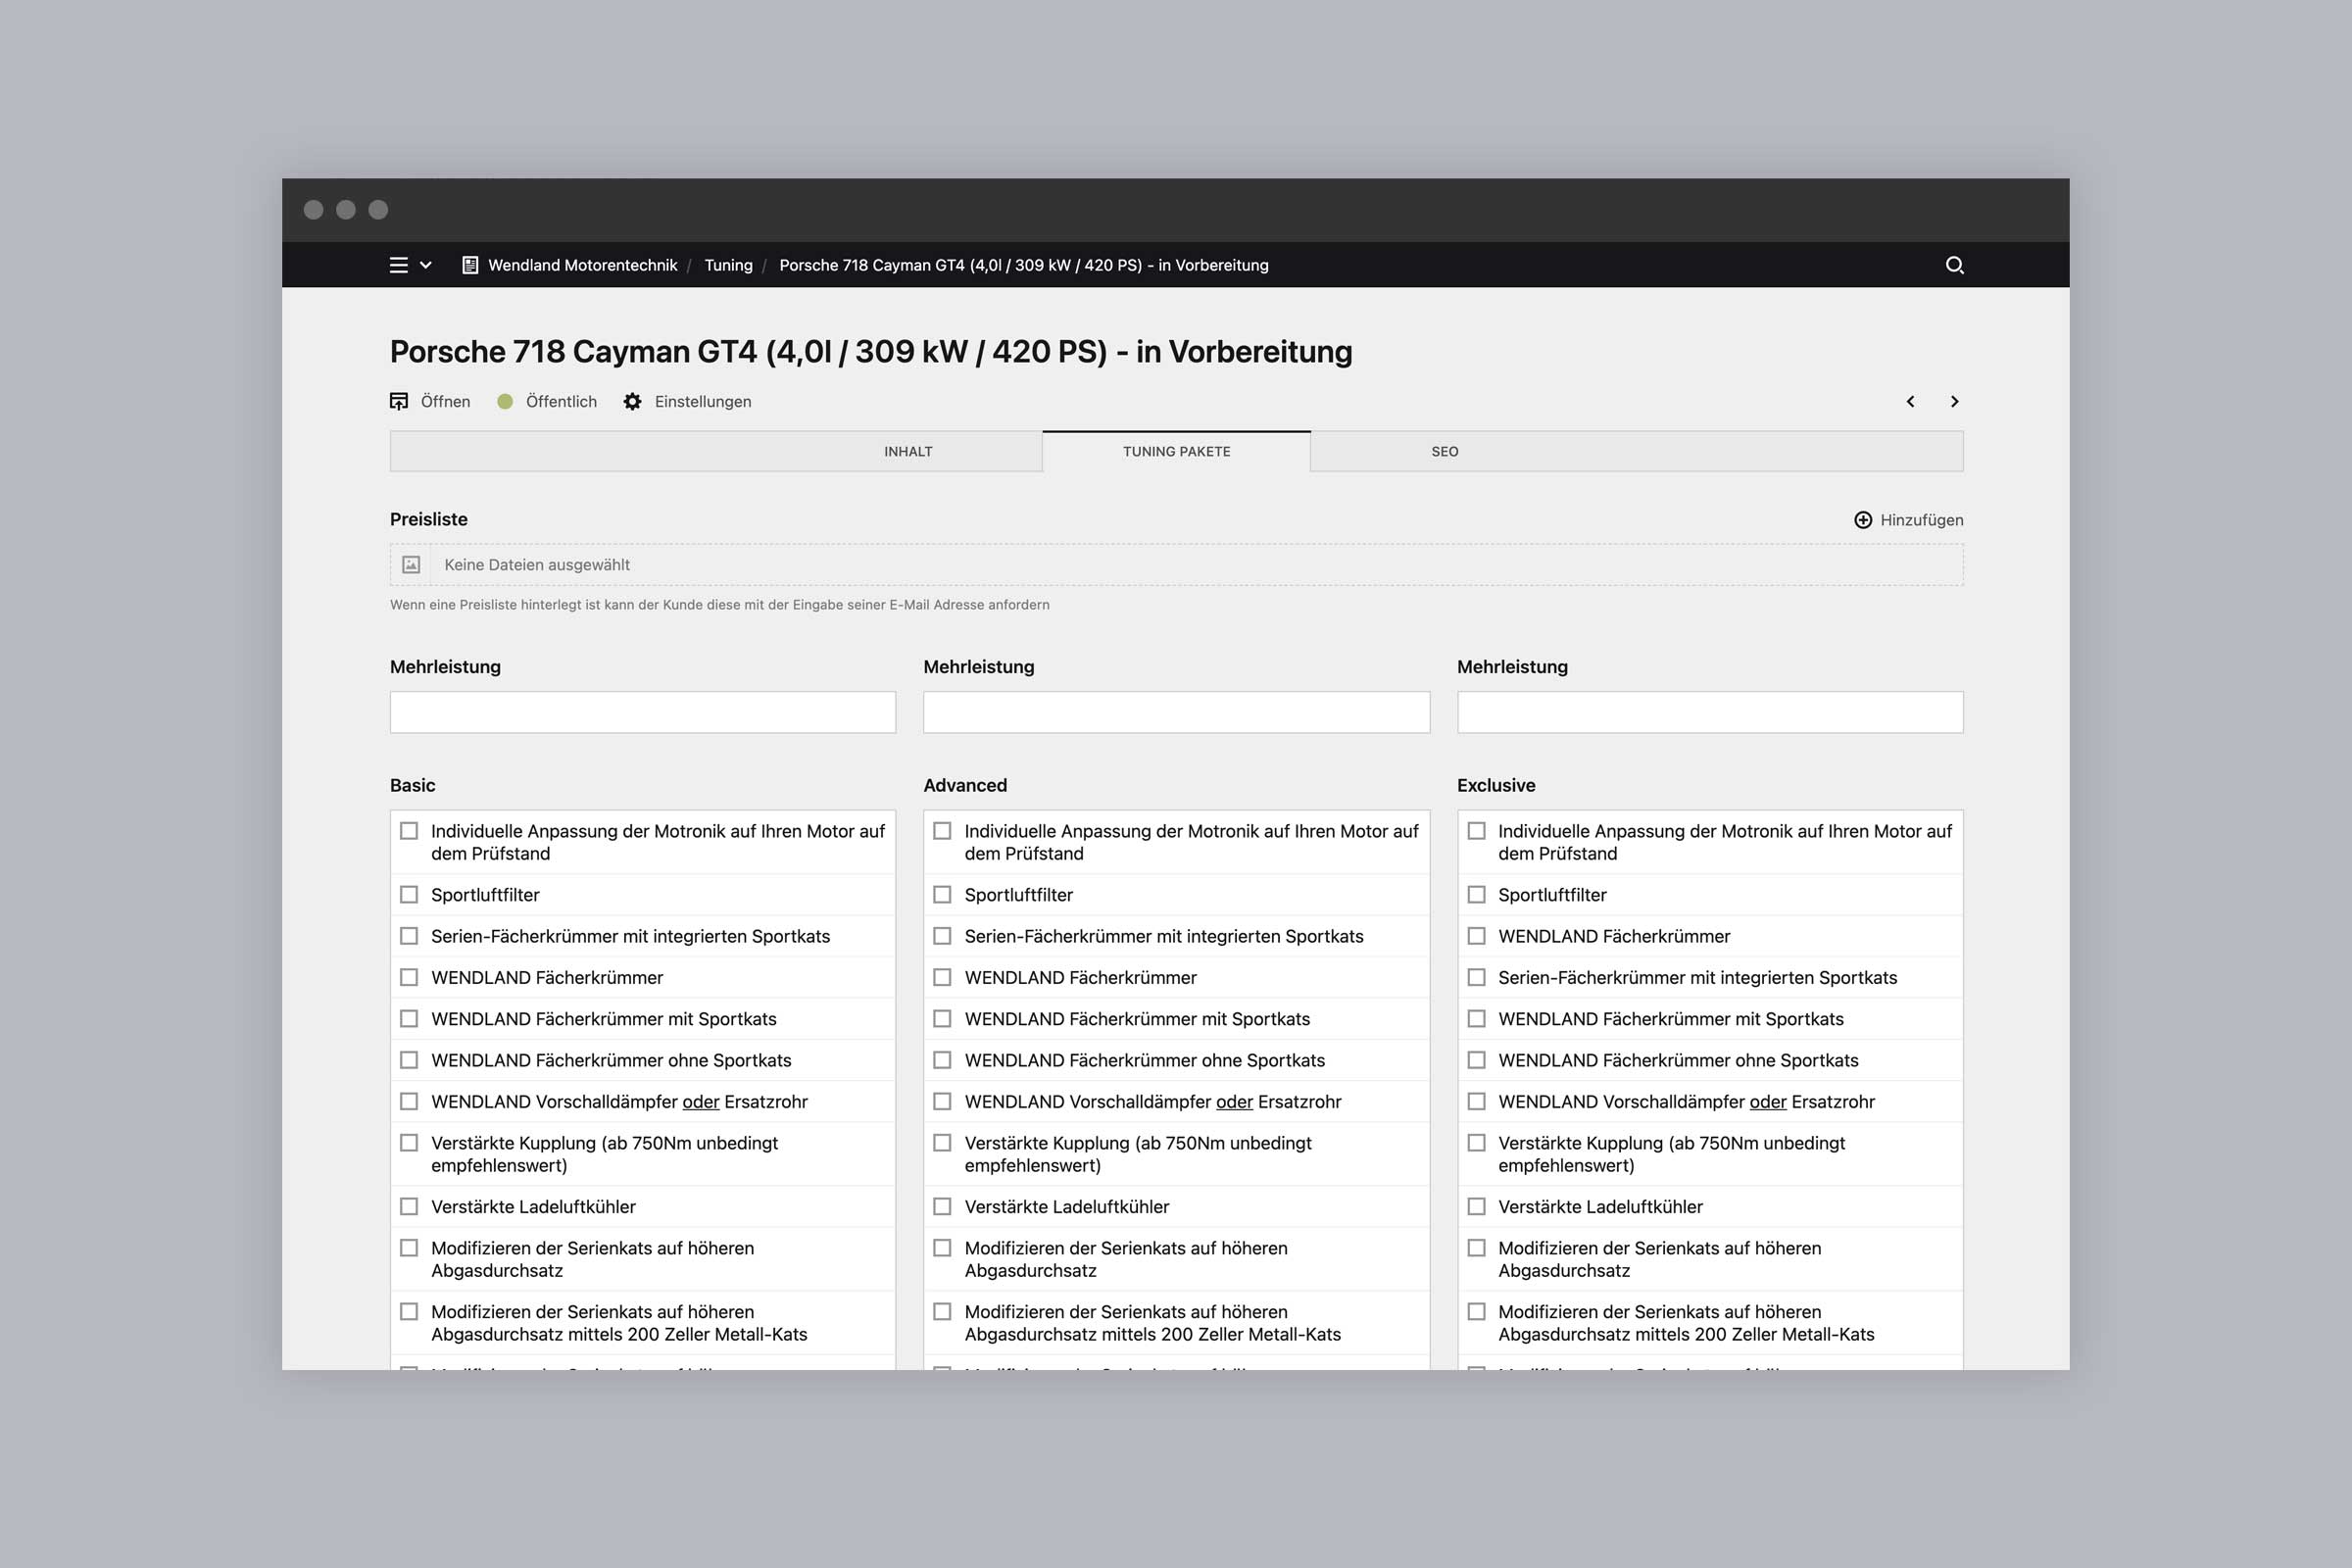The height and width of the screenshot is (1568, 2352).
Task: Open the hamburger menu icon
Action: tap(398, 265)
